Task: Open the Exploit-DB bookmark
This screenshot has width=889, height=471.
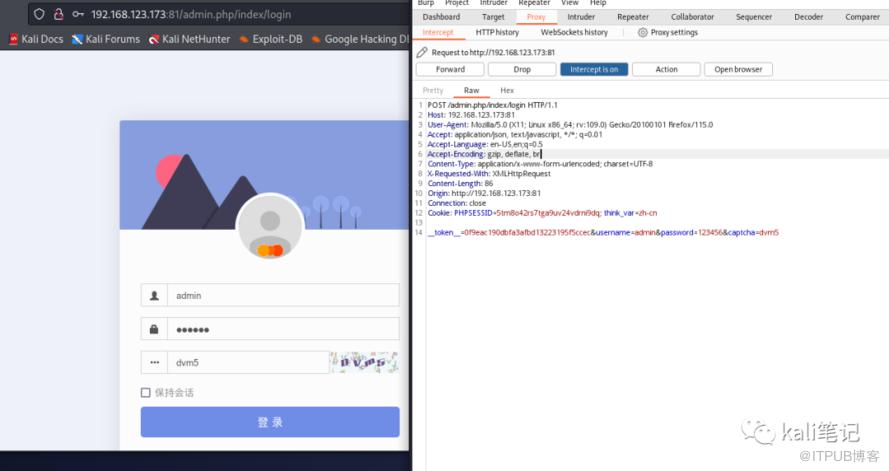Action: point(271,39)
